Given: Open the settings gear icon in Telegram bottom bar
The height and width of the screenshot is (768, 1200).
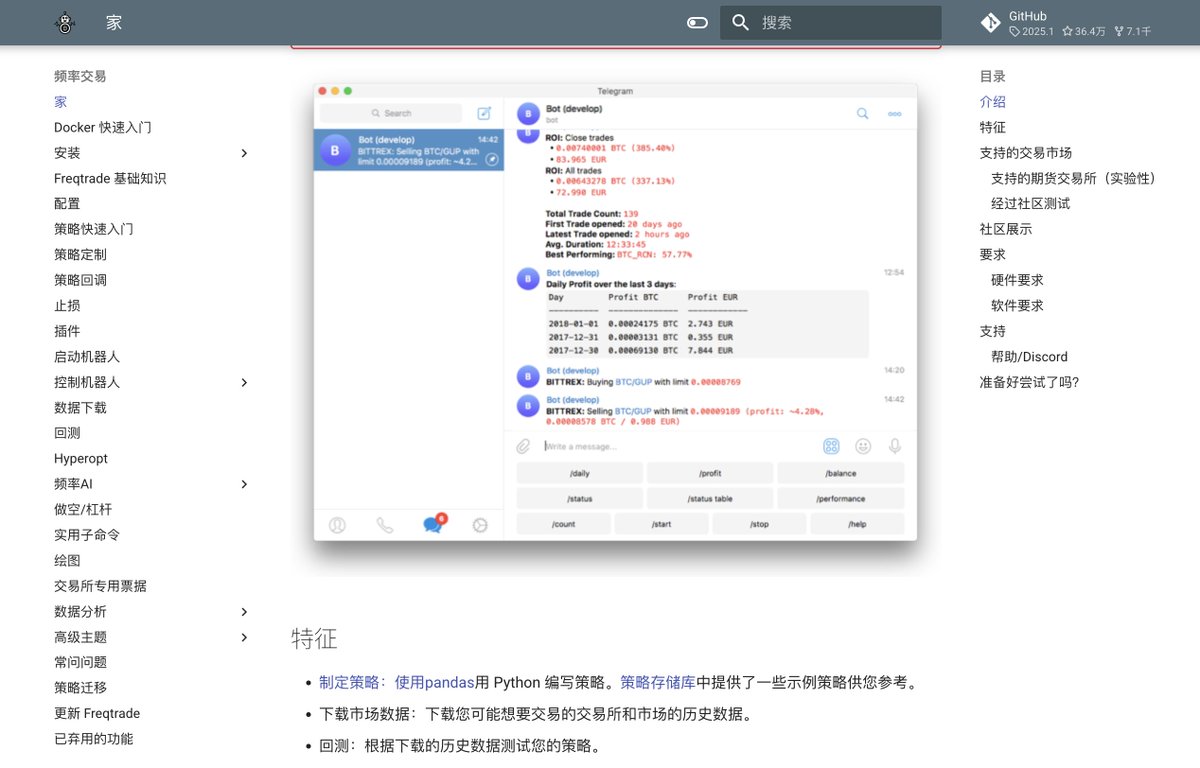Looking at the screenshot, I should (480, 523).
